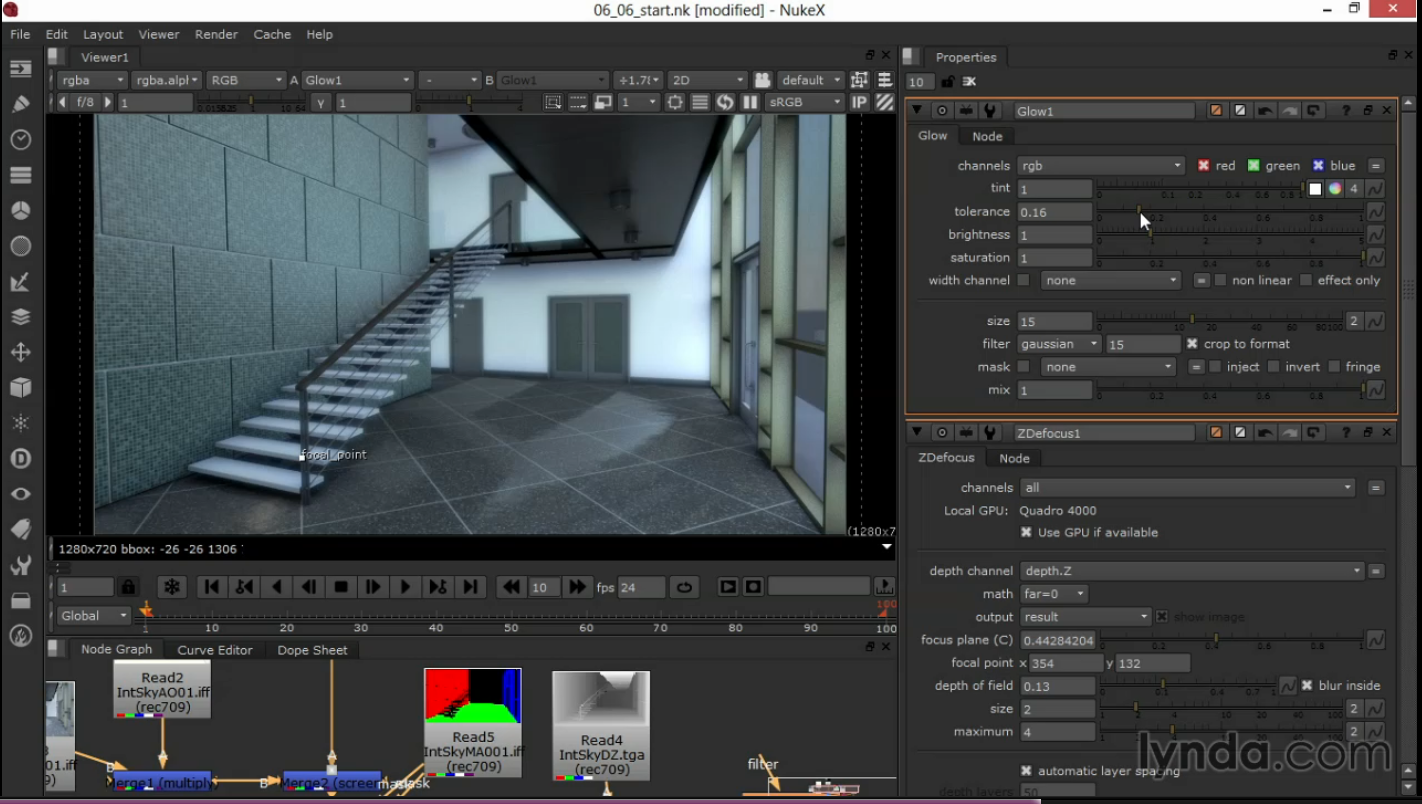Open the gaussian filter dropdown

pos(1058,344)
